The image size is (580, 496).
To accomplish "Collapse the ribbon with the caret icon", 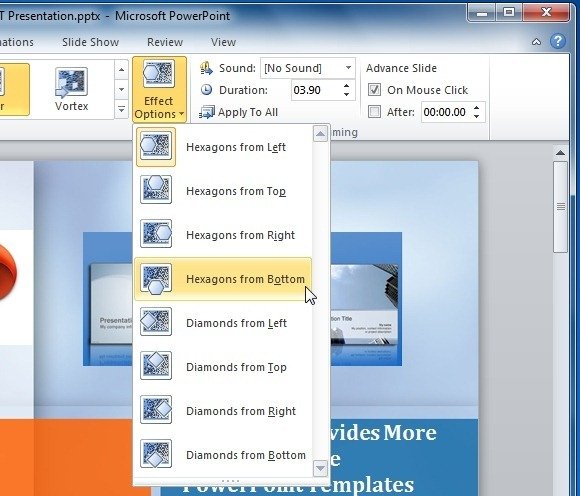I will click(536, 42).
